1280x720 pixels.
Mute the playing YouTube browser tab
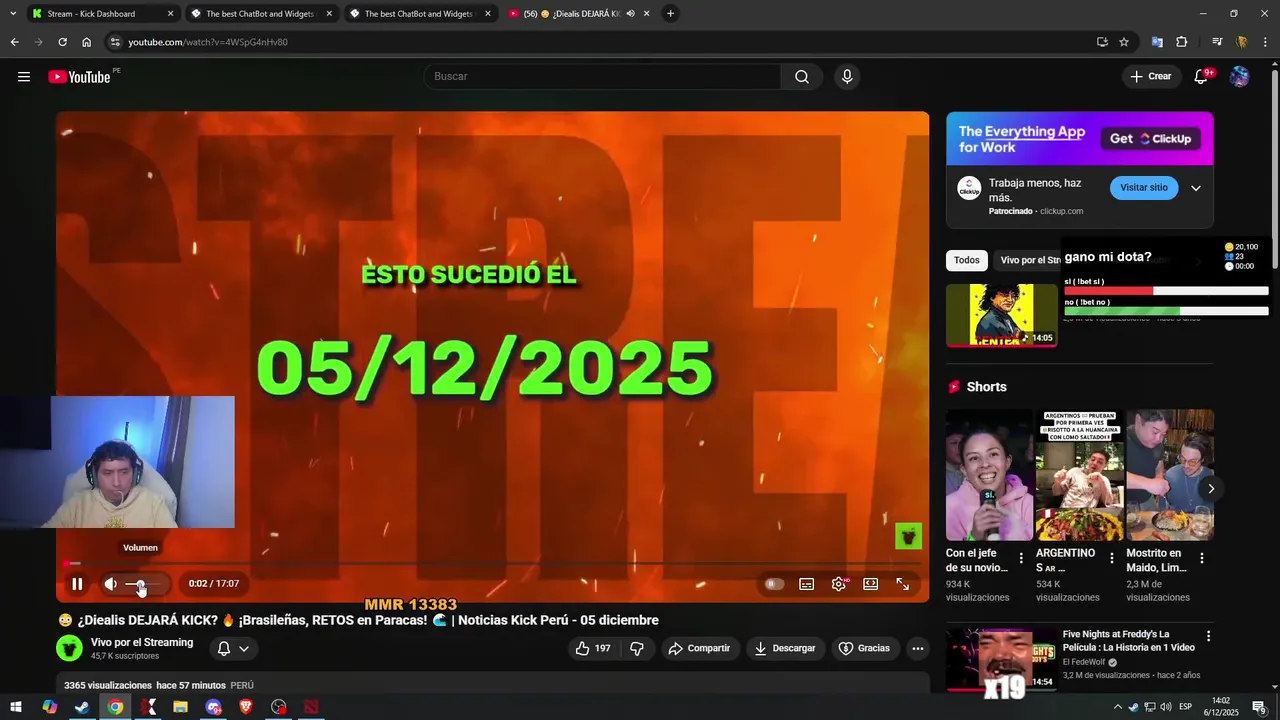tap(631, 14)
